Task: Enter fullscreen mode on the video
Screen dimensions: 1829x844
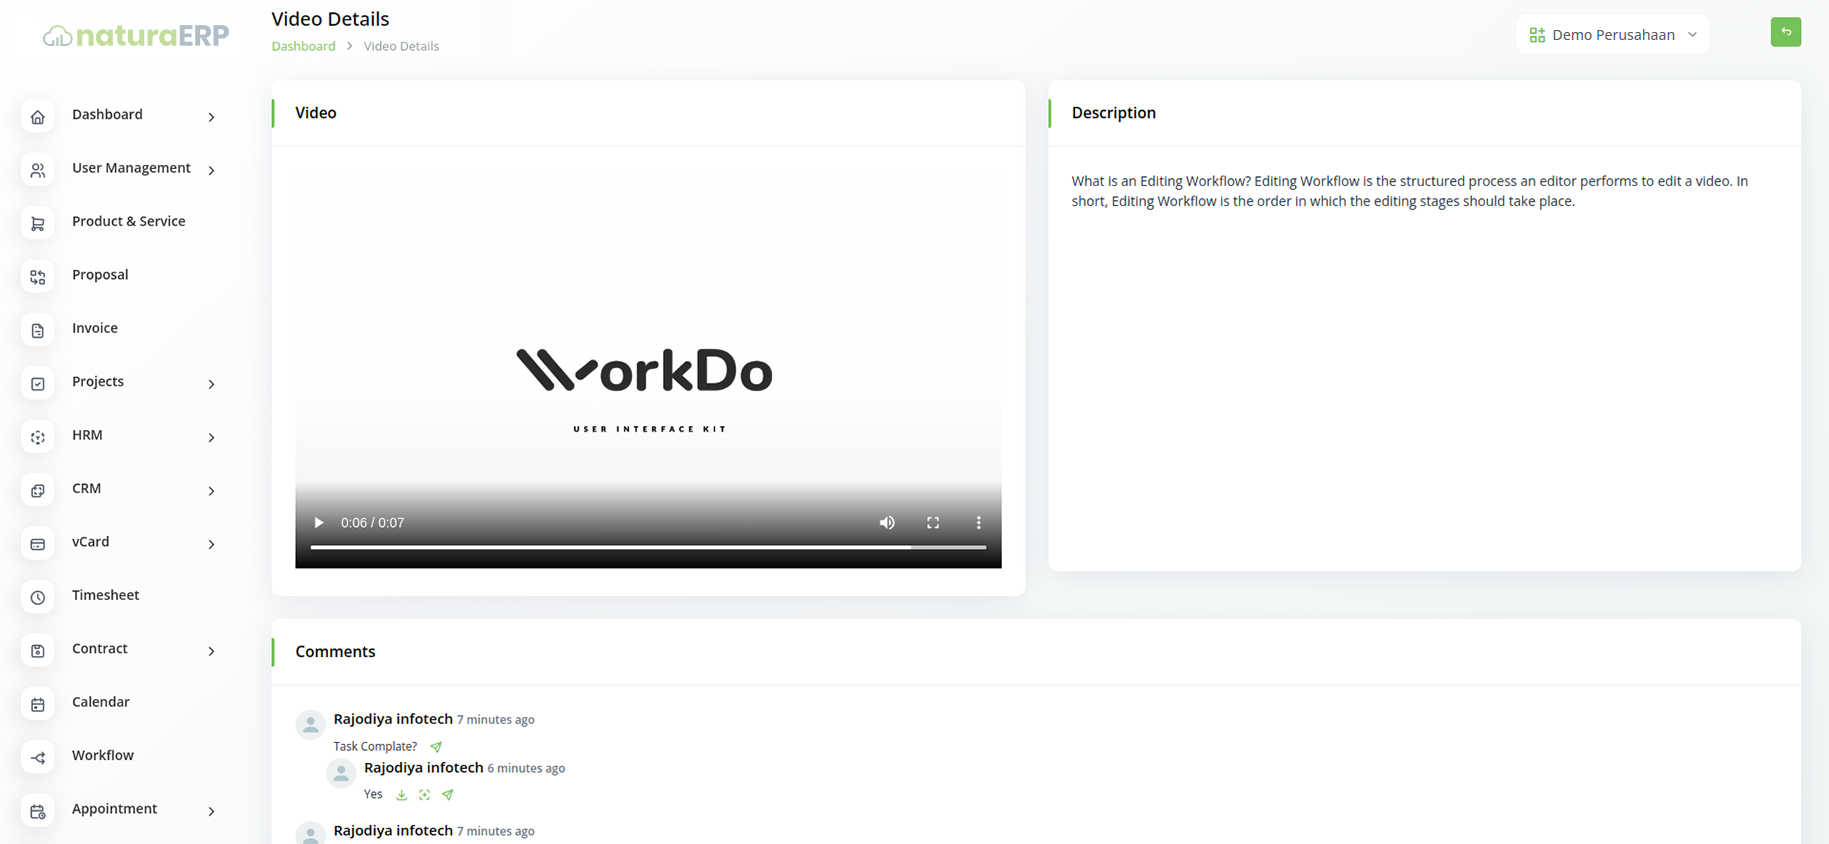Action: click(933, 523)
